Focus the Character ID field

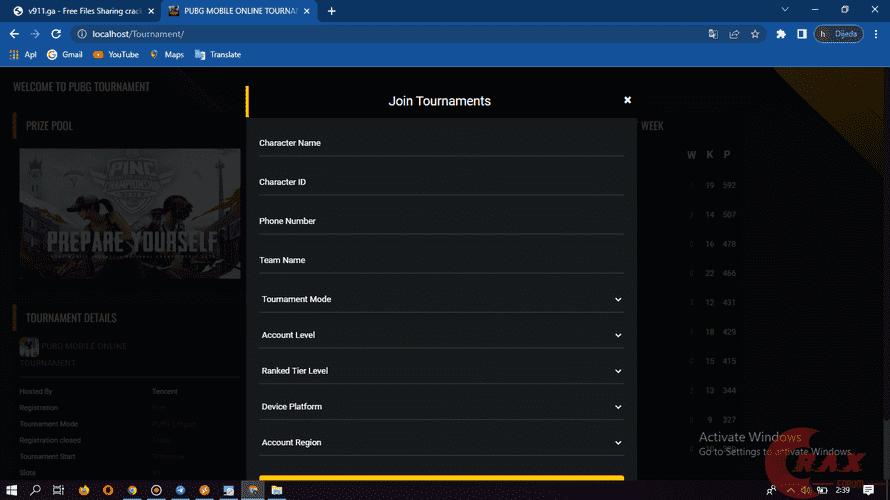(x=441, y=182)
